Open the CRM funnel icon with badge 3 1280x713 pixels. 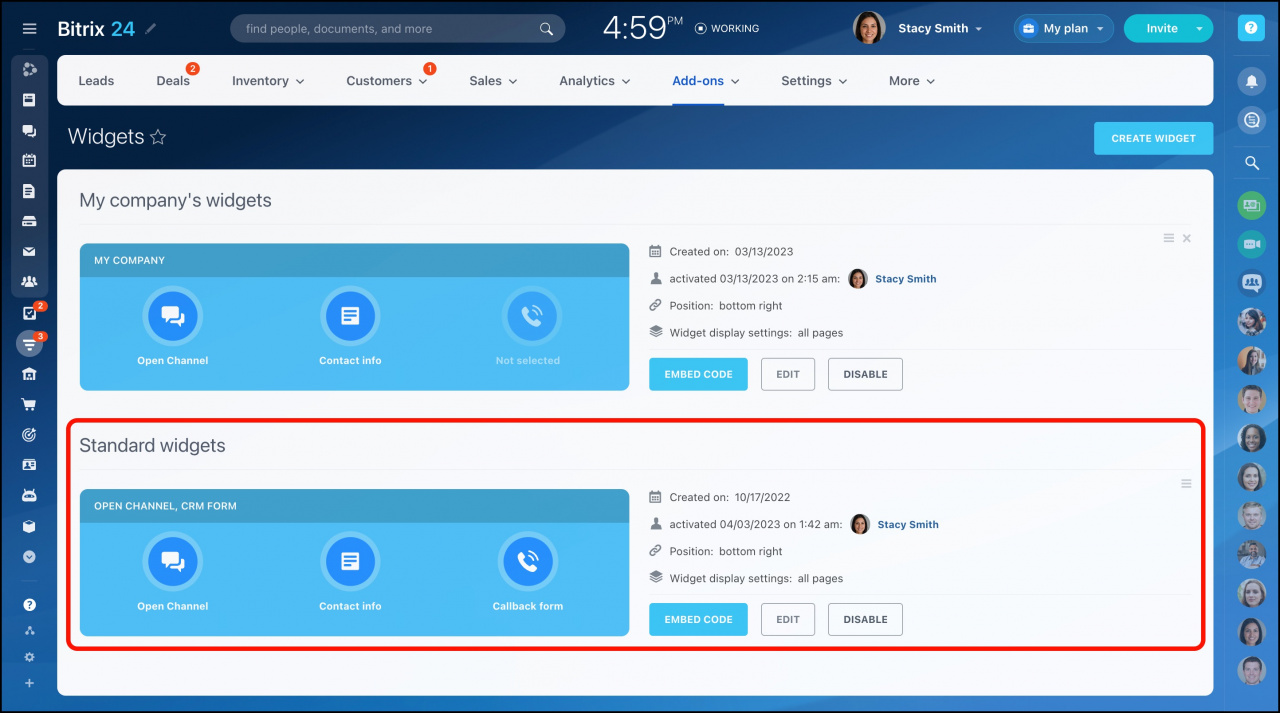[x=29, y=344]
